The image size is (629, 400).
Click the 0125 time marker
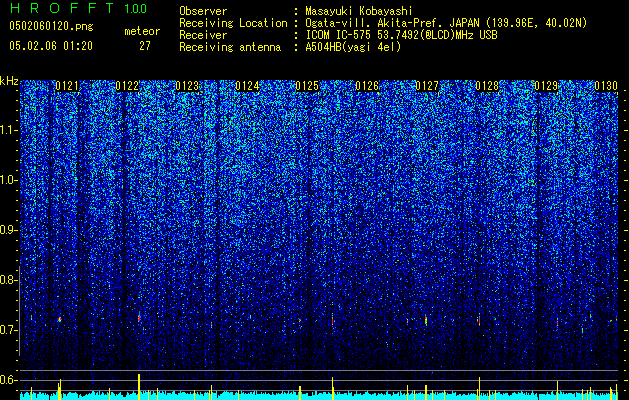(x=307, y=86)
